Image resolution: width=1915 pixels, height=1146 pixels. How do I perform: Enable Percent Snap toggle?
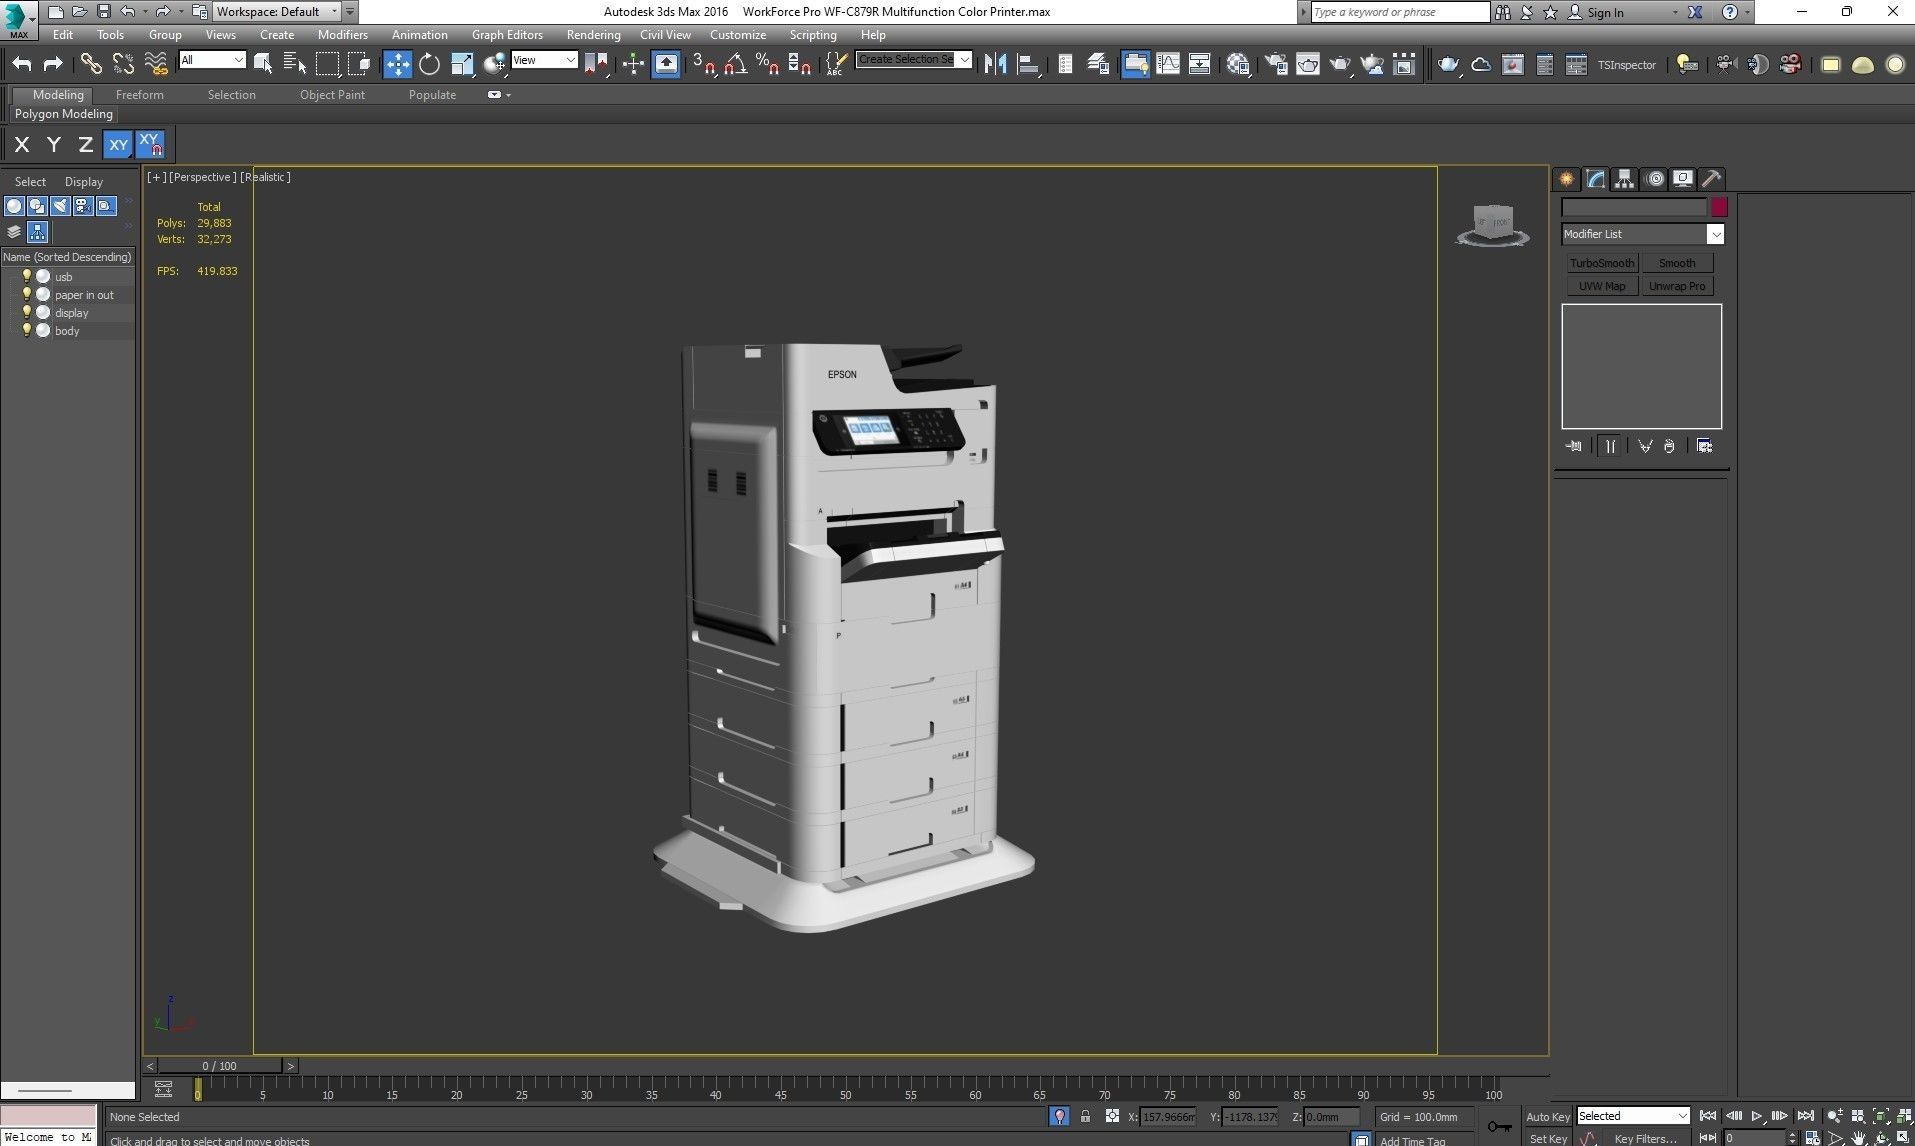767,64
